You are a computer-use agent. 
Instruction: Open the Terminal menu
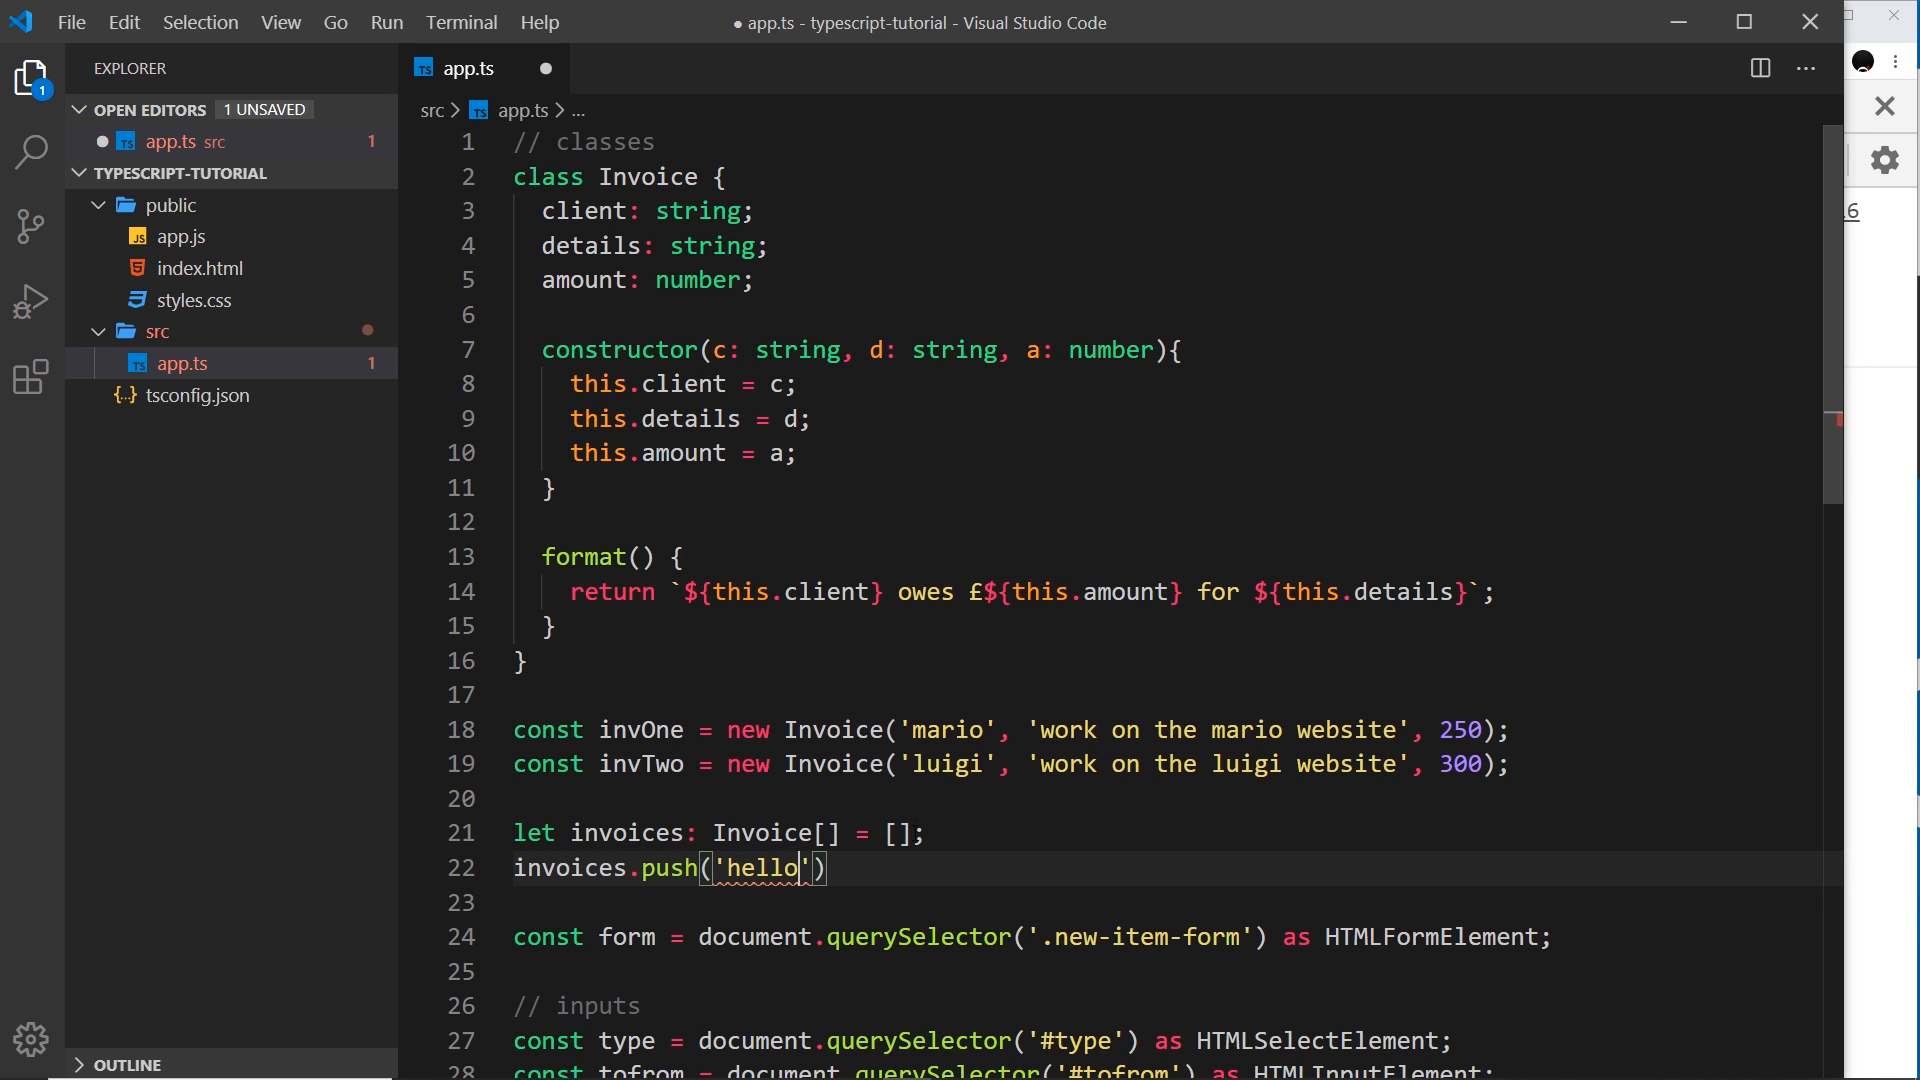pyautogui.click(x=461, y=22)
